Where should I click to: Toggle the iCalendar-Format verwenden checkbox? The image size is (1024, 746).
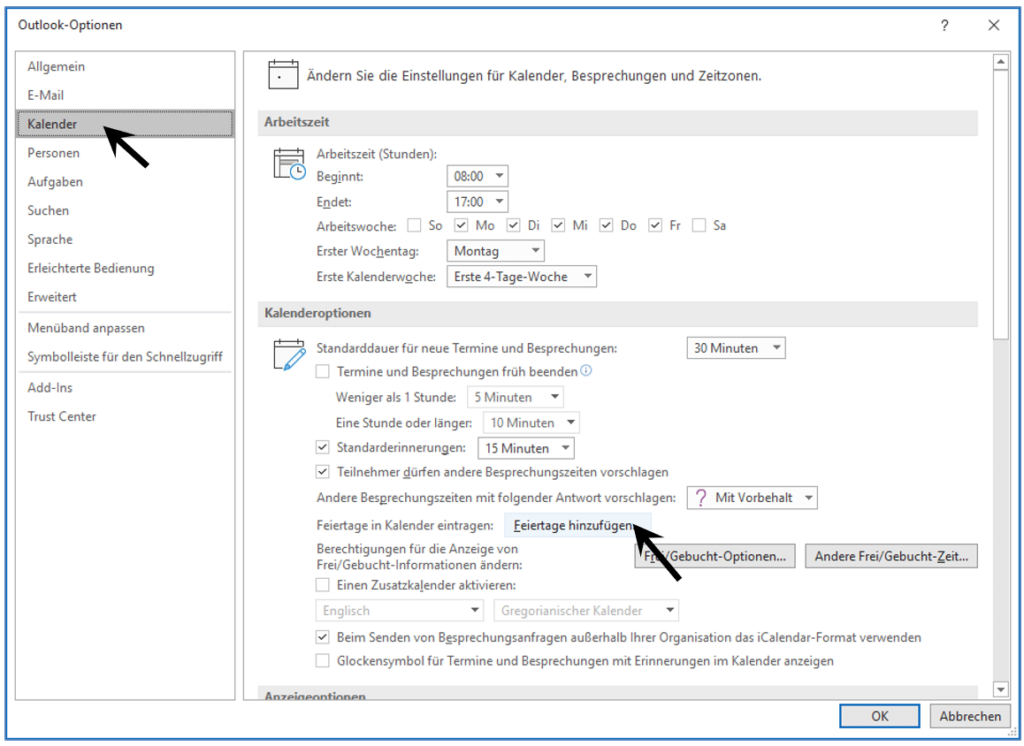323,637
